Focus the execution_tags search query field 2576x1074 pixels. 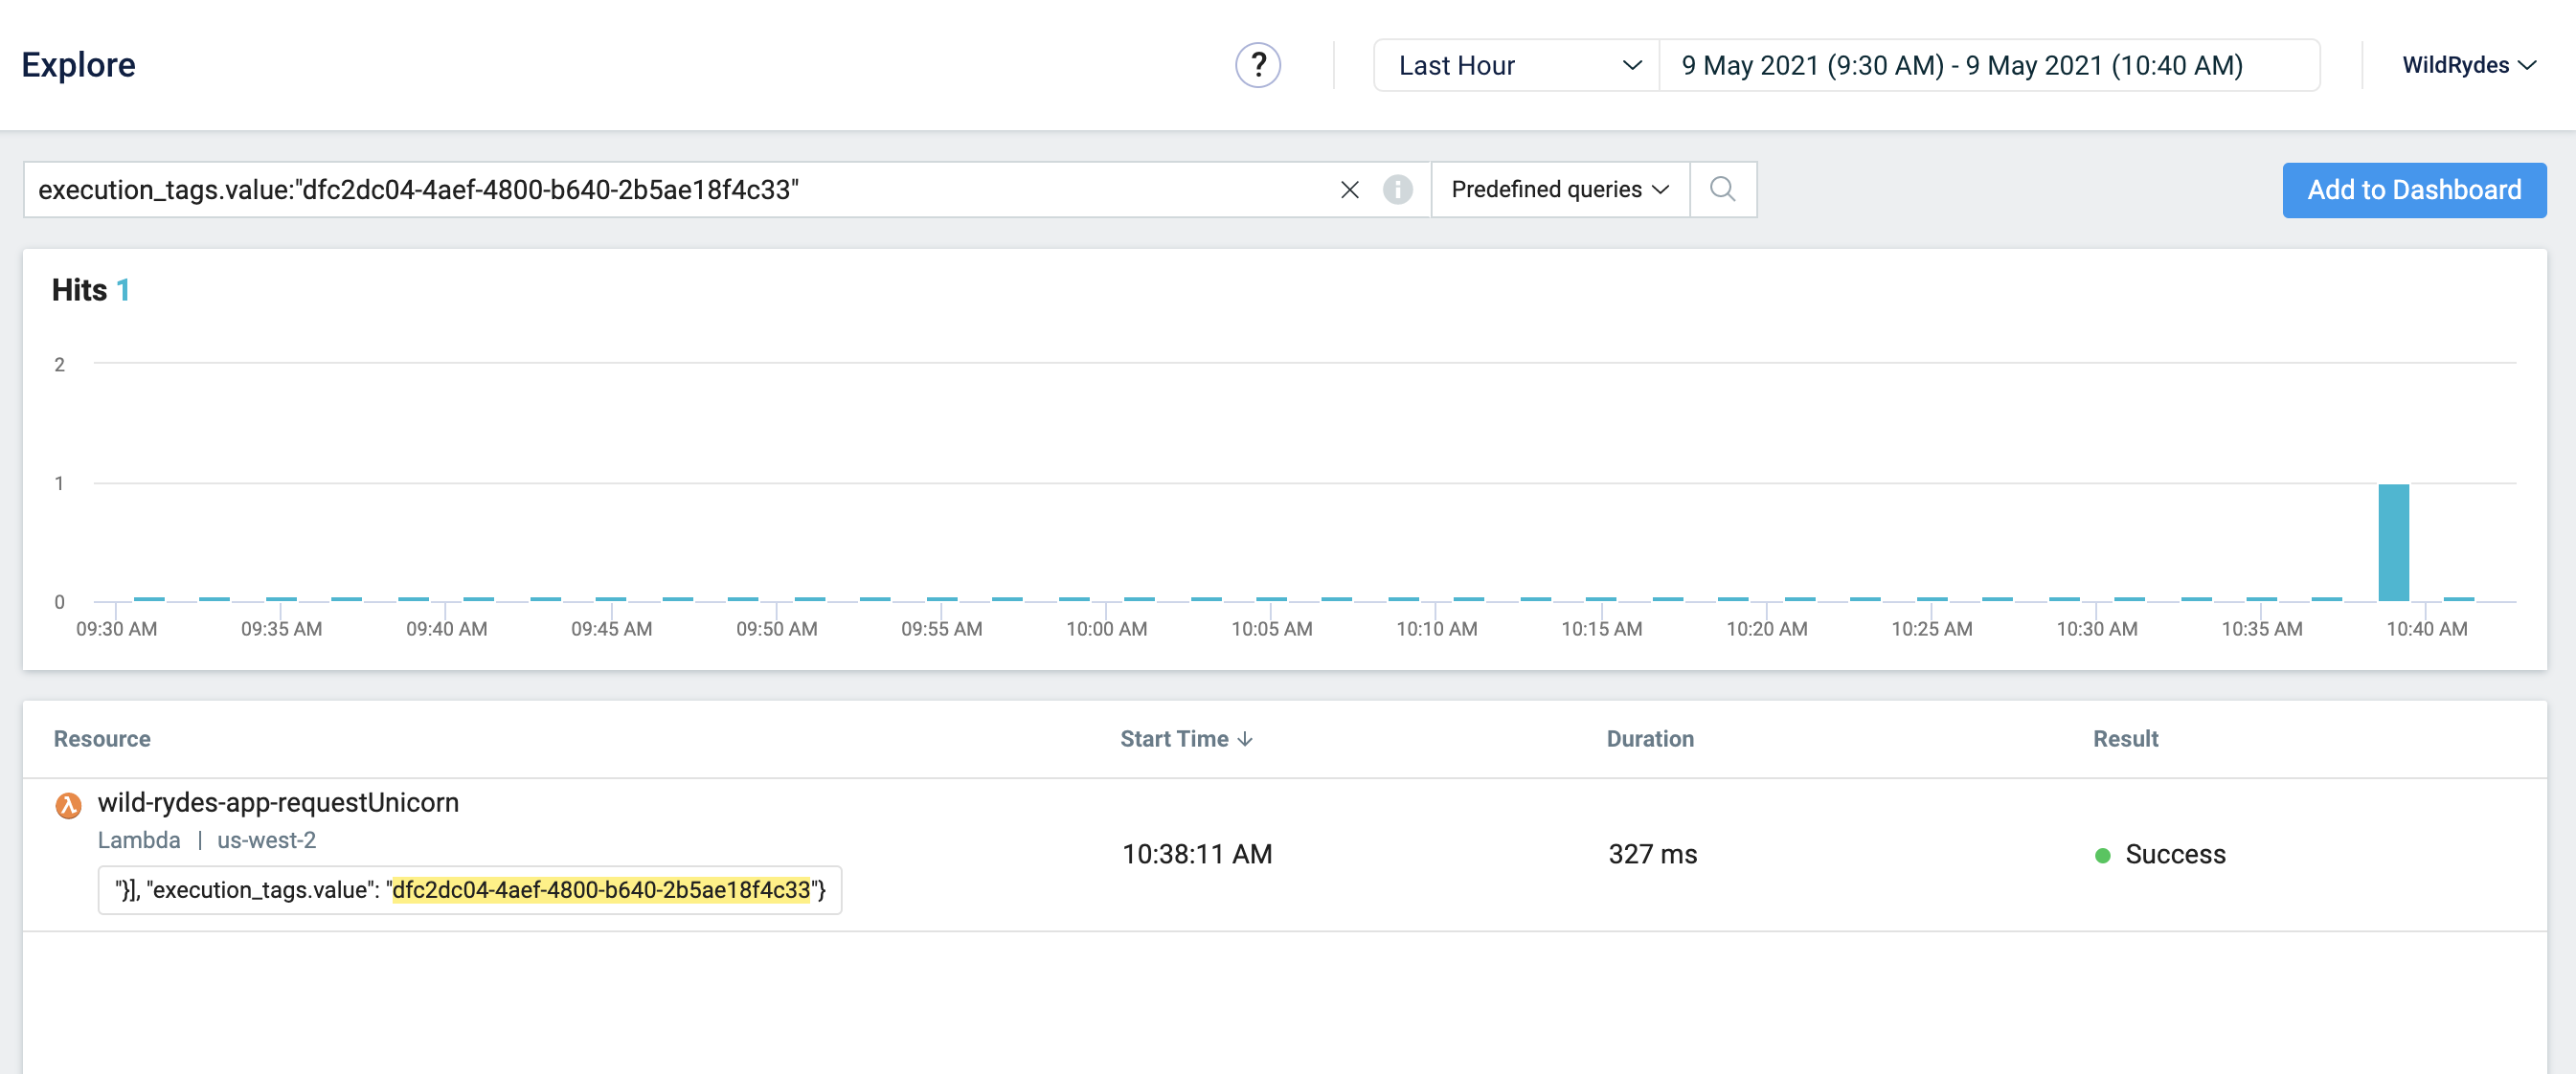[680, 190]
